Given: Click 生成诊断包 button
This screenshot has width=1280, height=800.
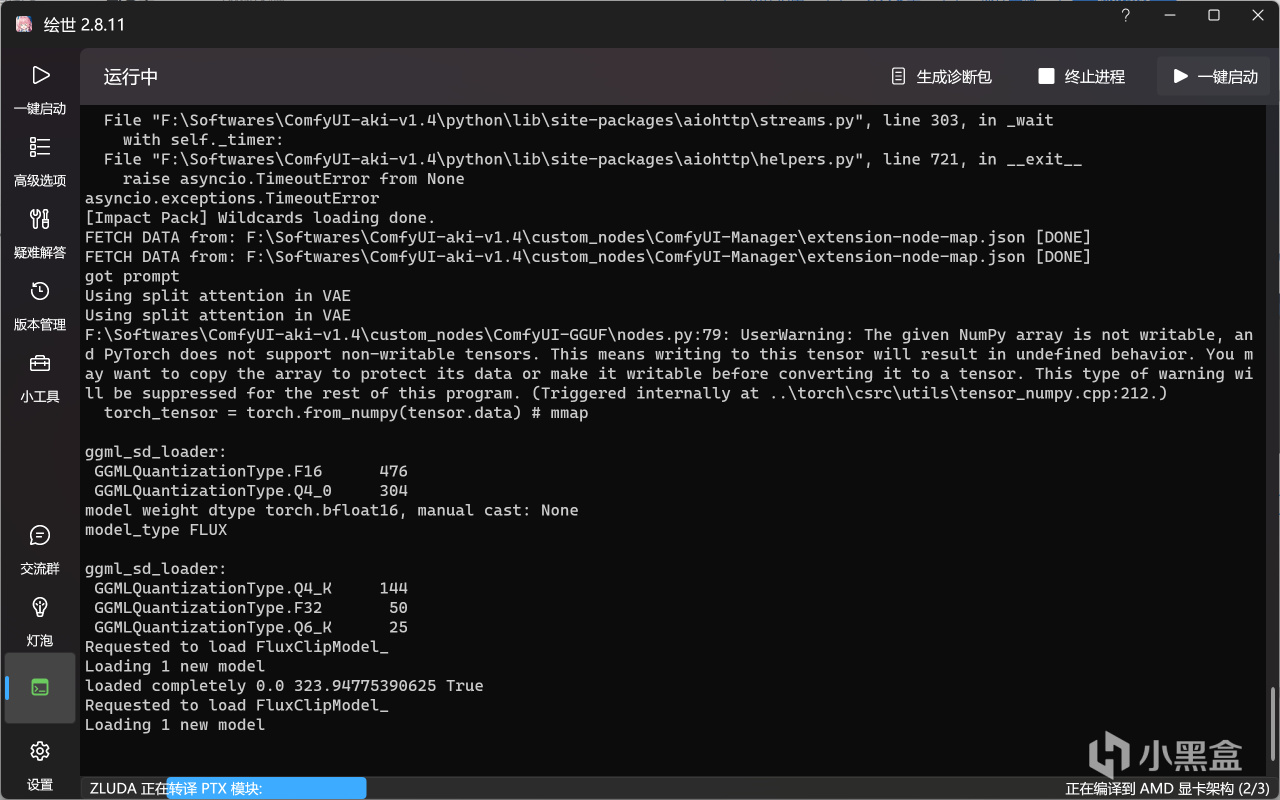Looking at the screenshot, I should coord(941,77).
